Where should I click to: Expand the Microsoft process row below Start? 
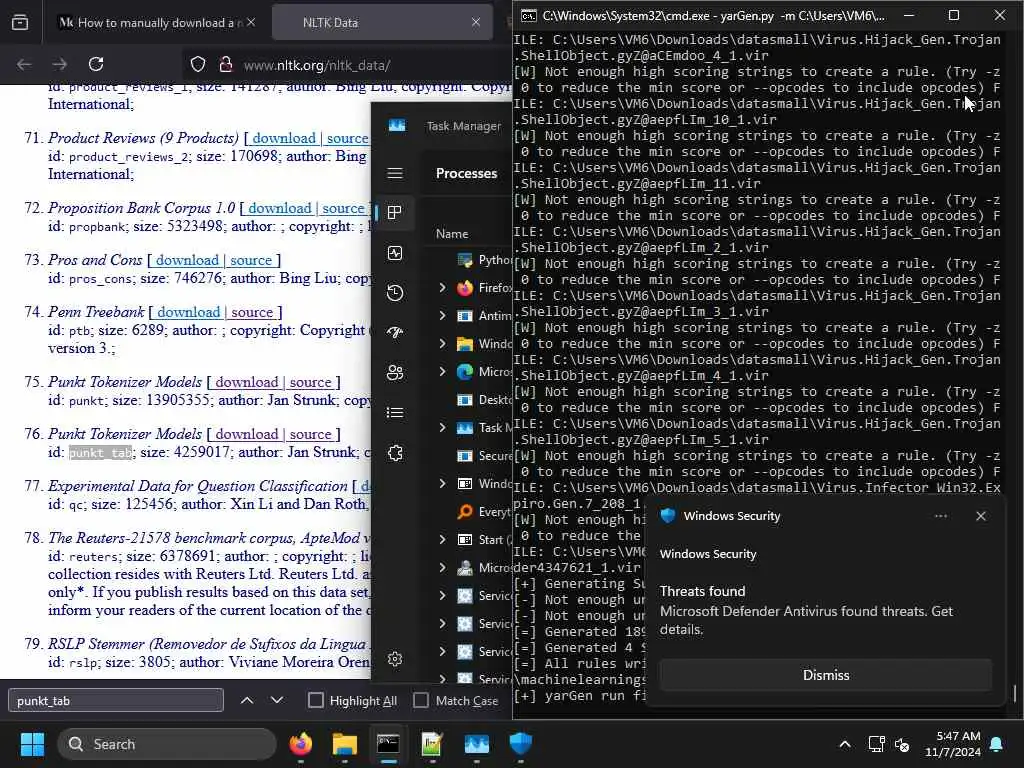443,568
